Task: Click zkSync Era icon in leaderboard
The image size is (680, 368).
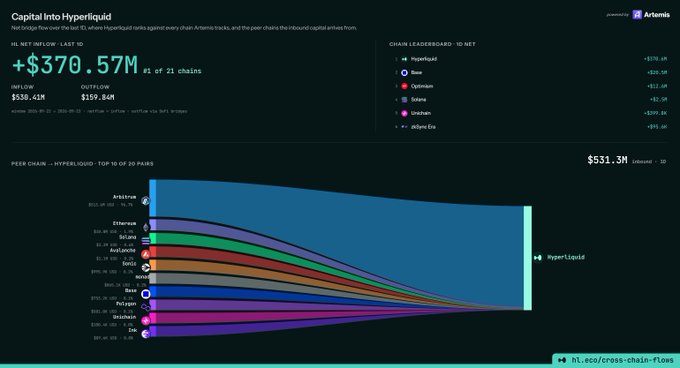Action: click(x=404, y=127)
